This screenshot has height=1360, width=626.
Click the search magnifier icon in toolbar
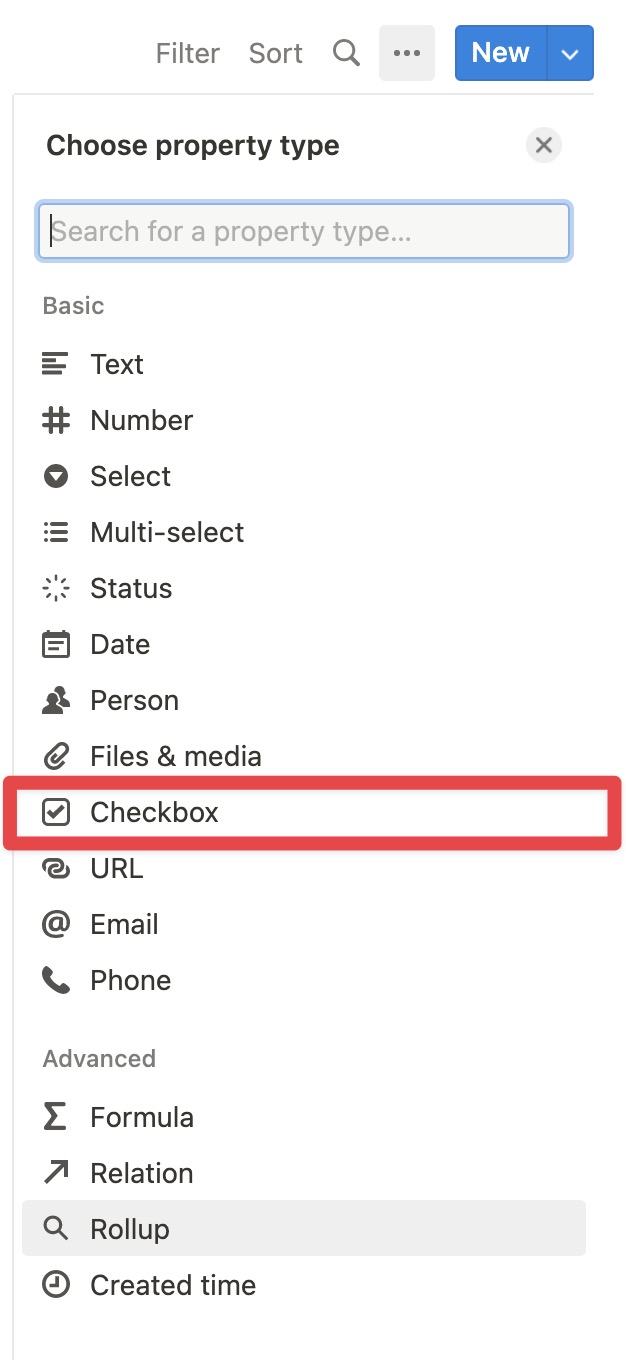pyautogui.click(x=346, y=53)
